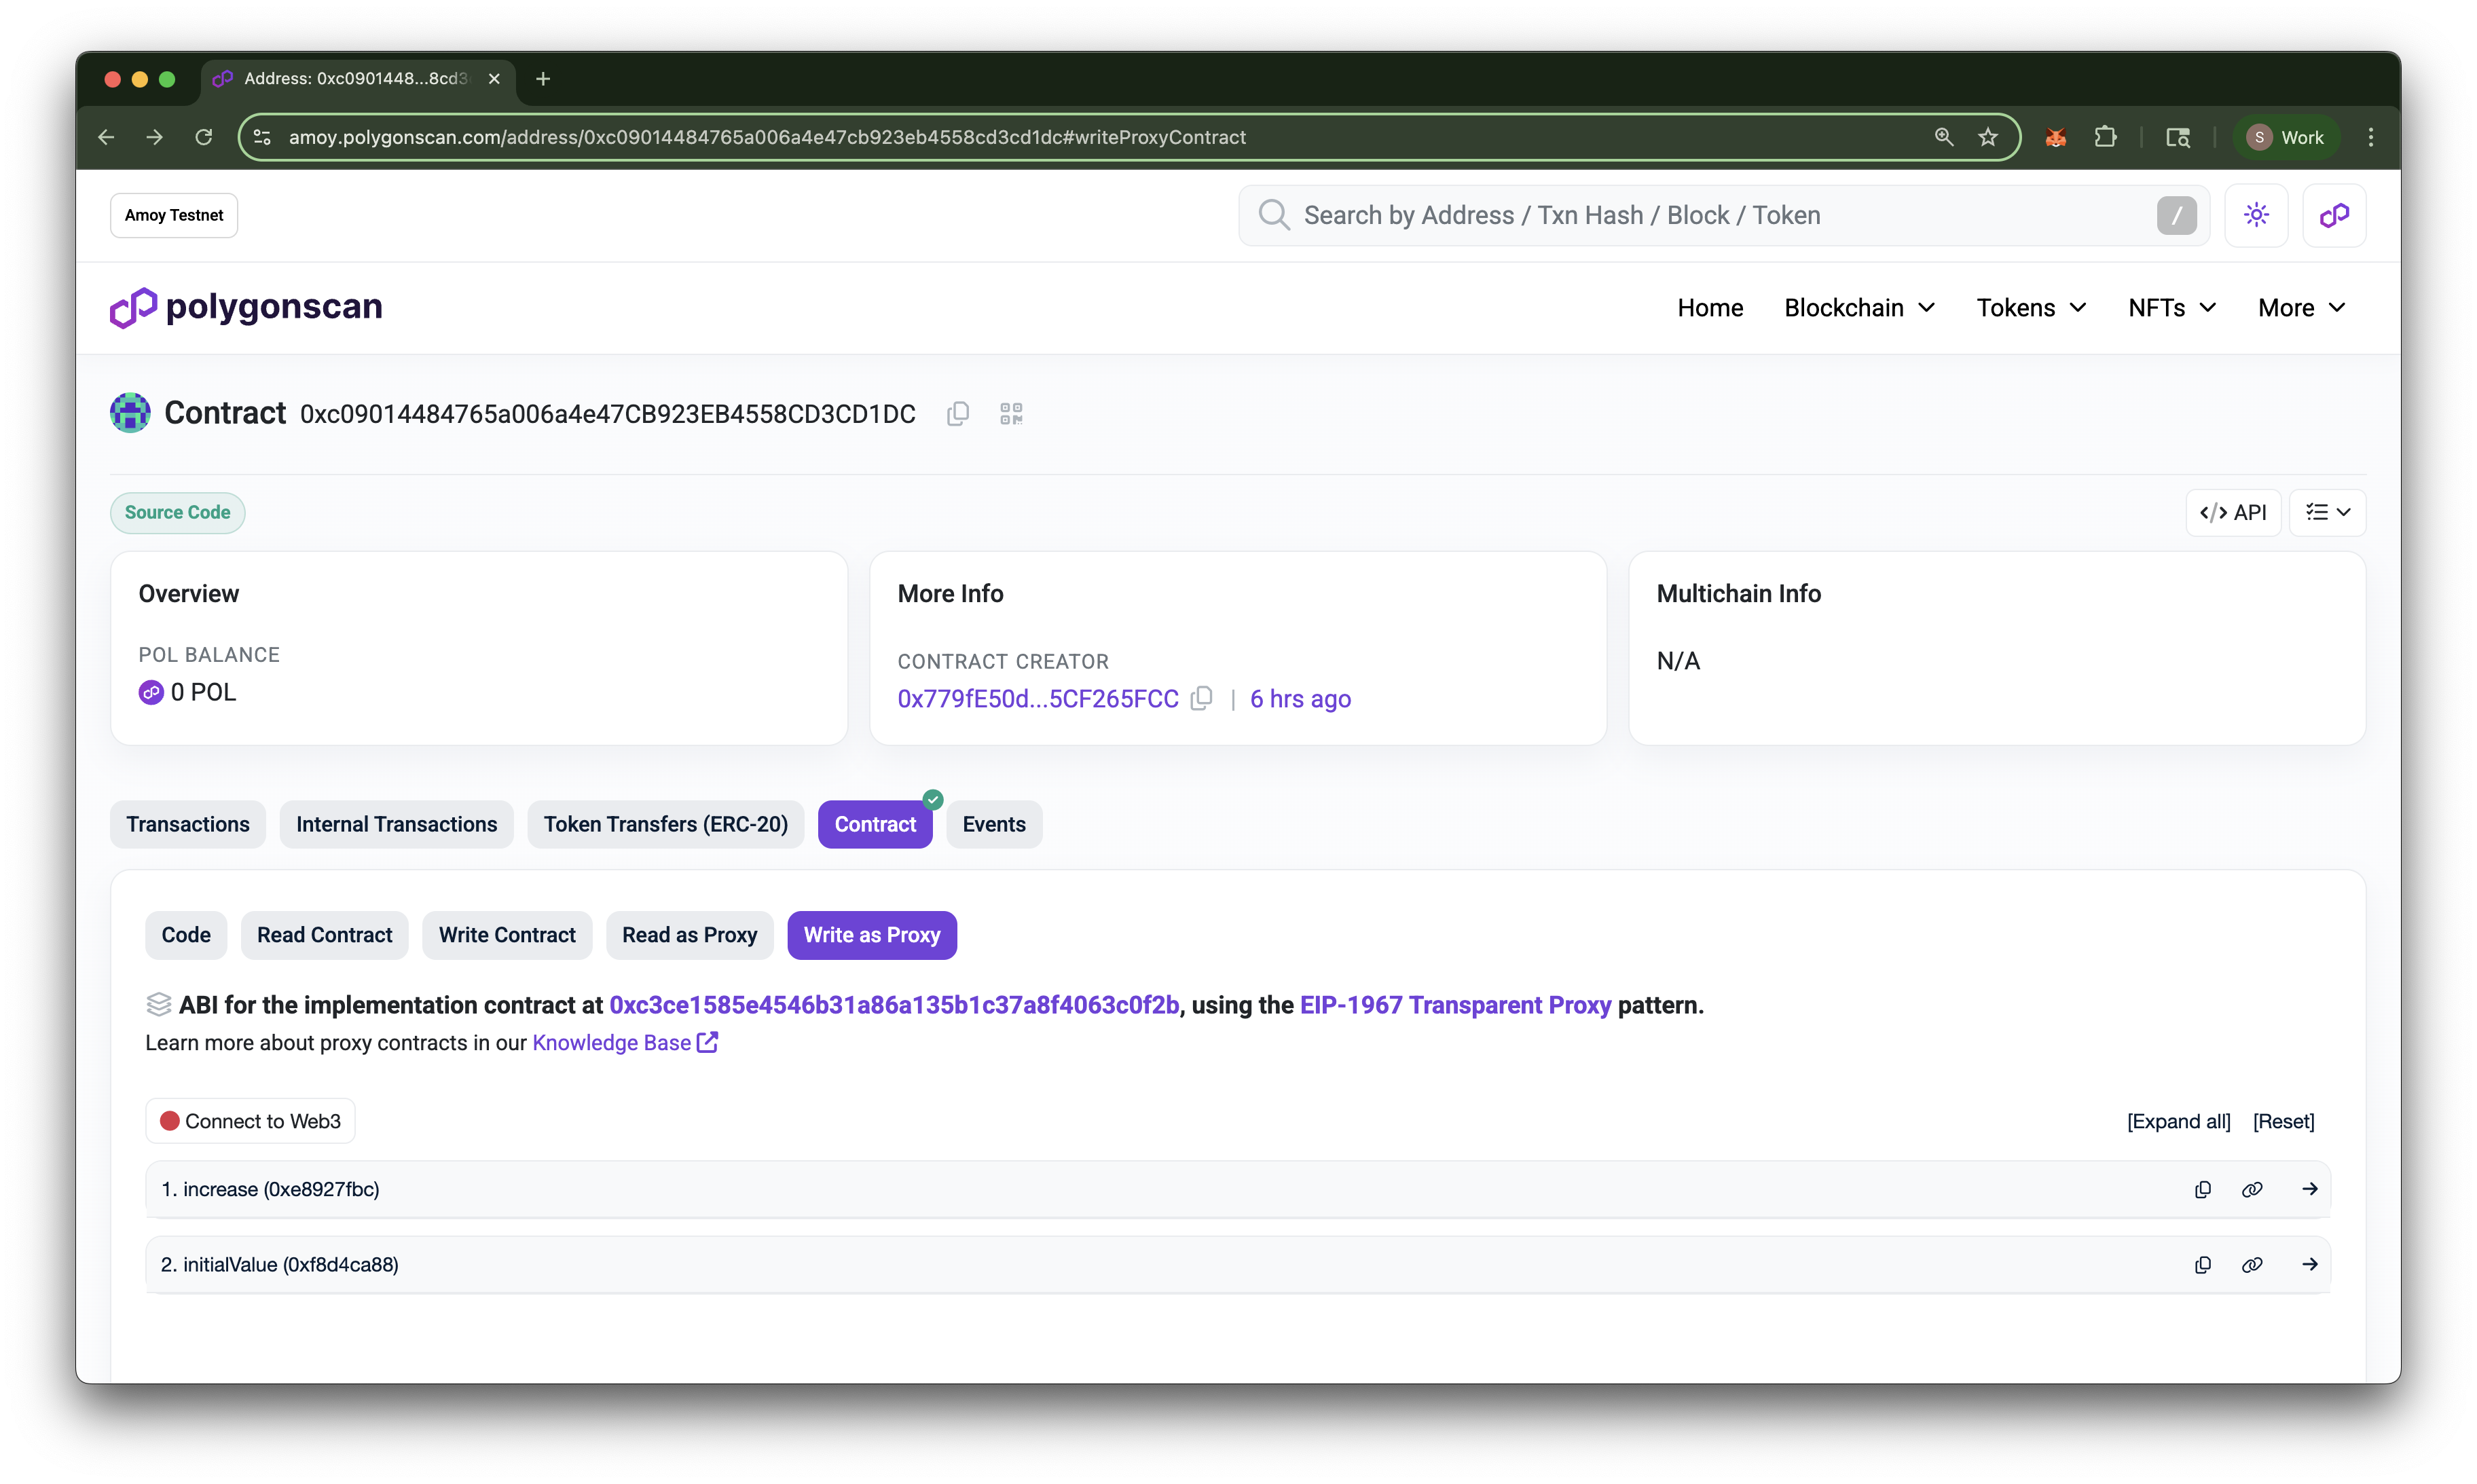Switch to the Read as Proxy tab
The height and width of the screenshot is (1484, 2477).
click(689, 935)
